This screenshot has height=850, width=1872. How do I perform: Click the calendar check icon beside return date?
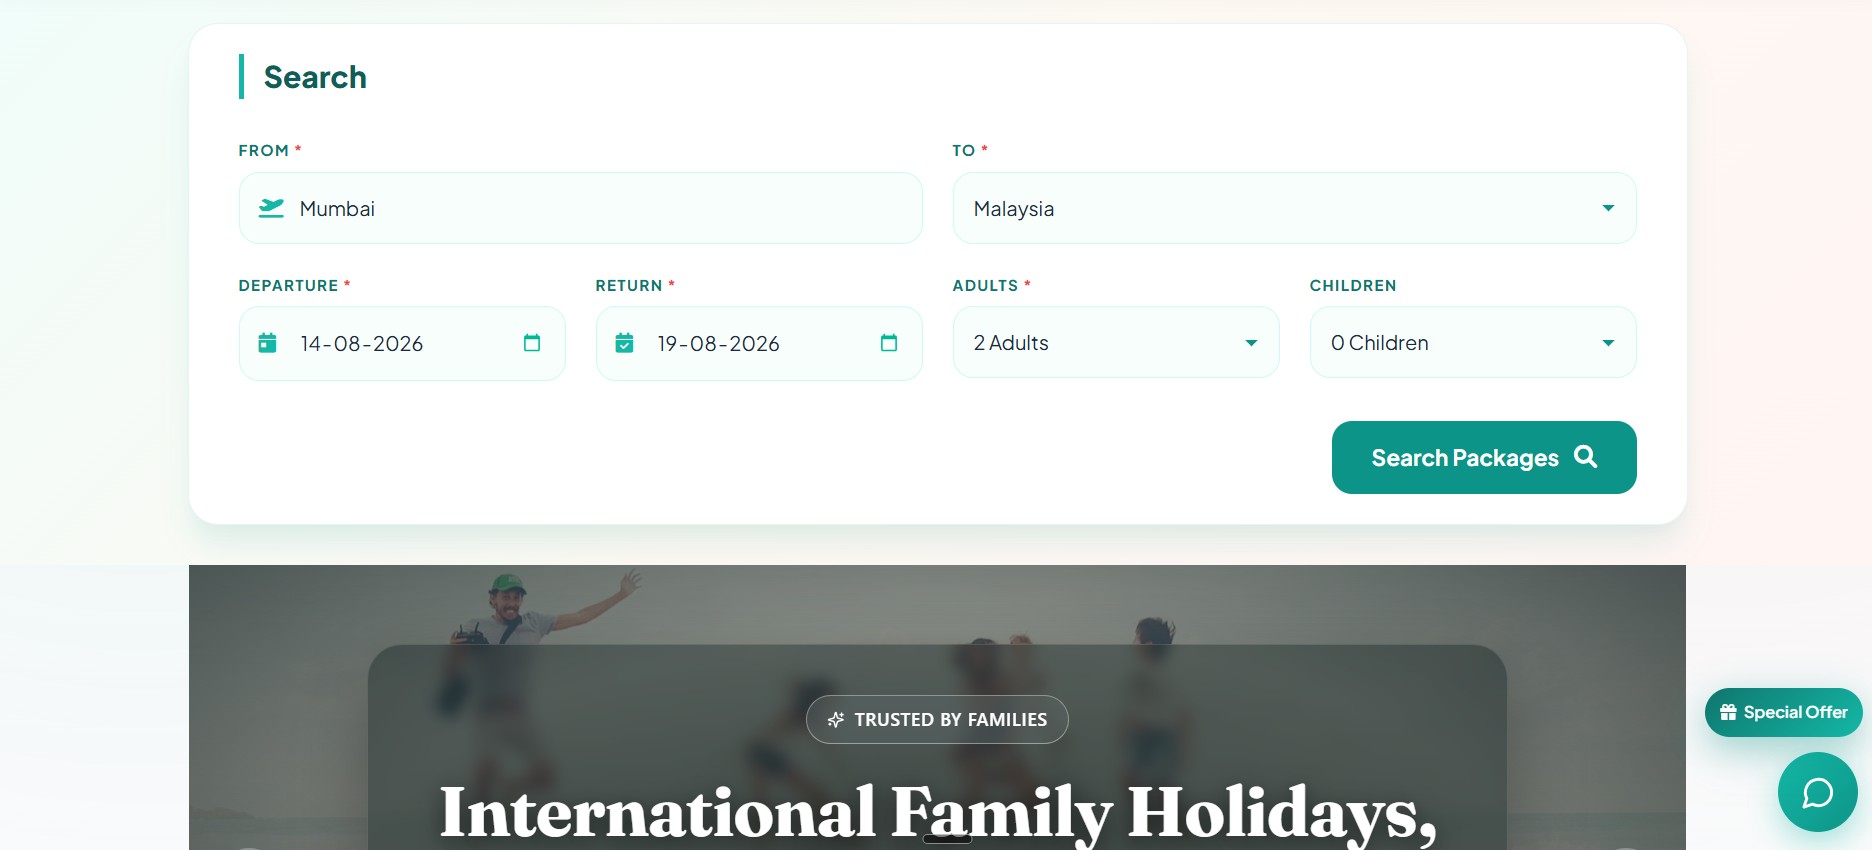624,343
